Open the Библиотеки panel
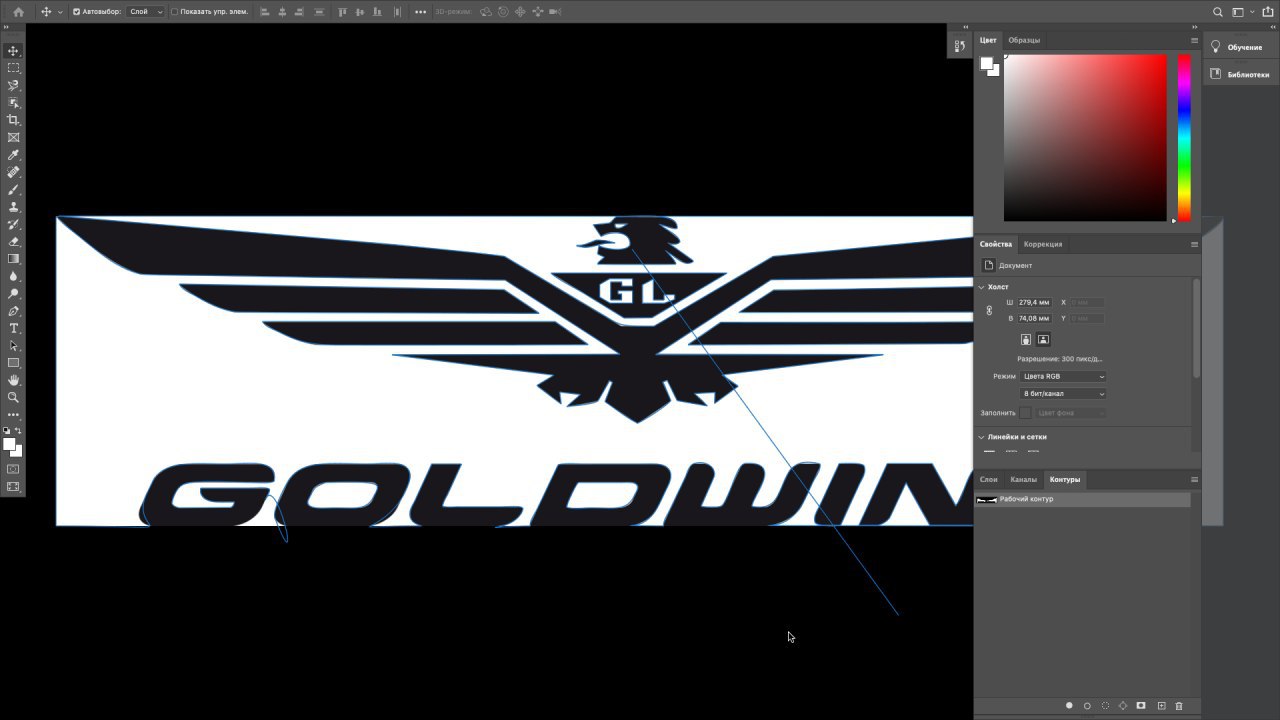Image resolution: width=1280 pixels, height=720 pixels. click(x=1240, y=74)
